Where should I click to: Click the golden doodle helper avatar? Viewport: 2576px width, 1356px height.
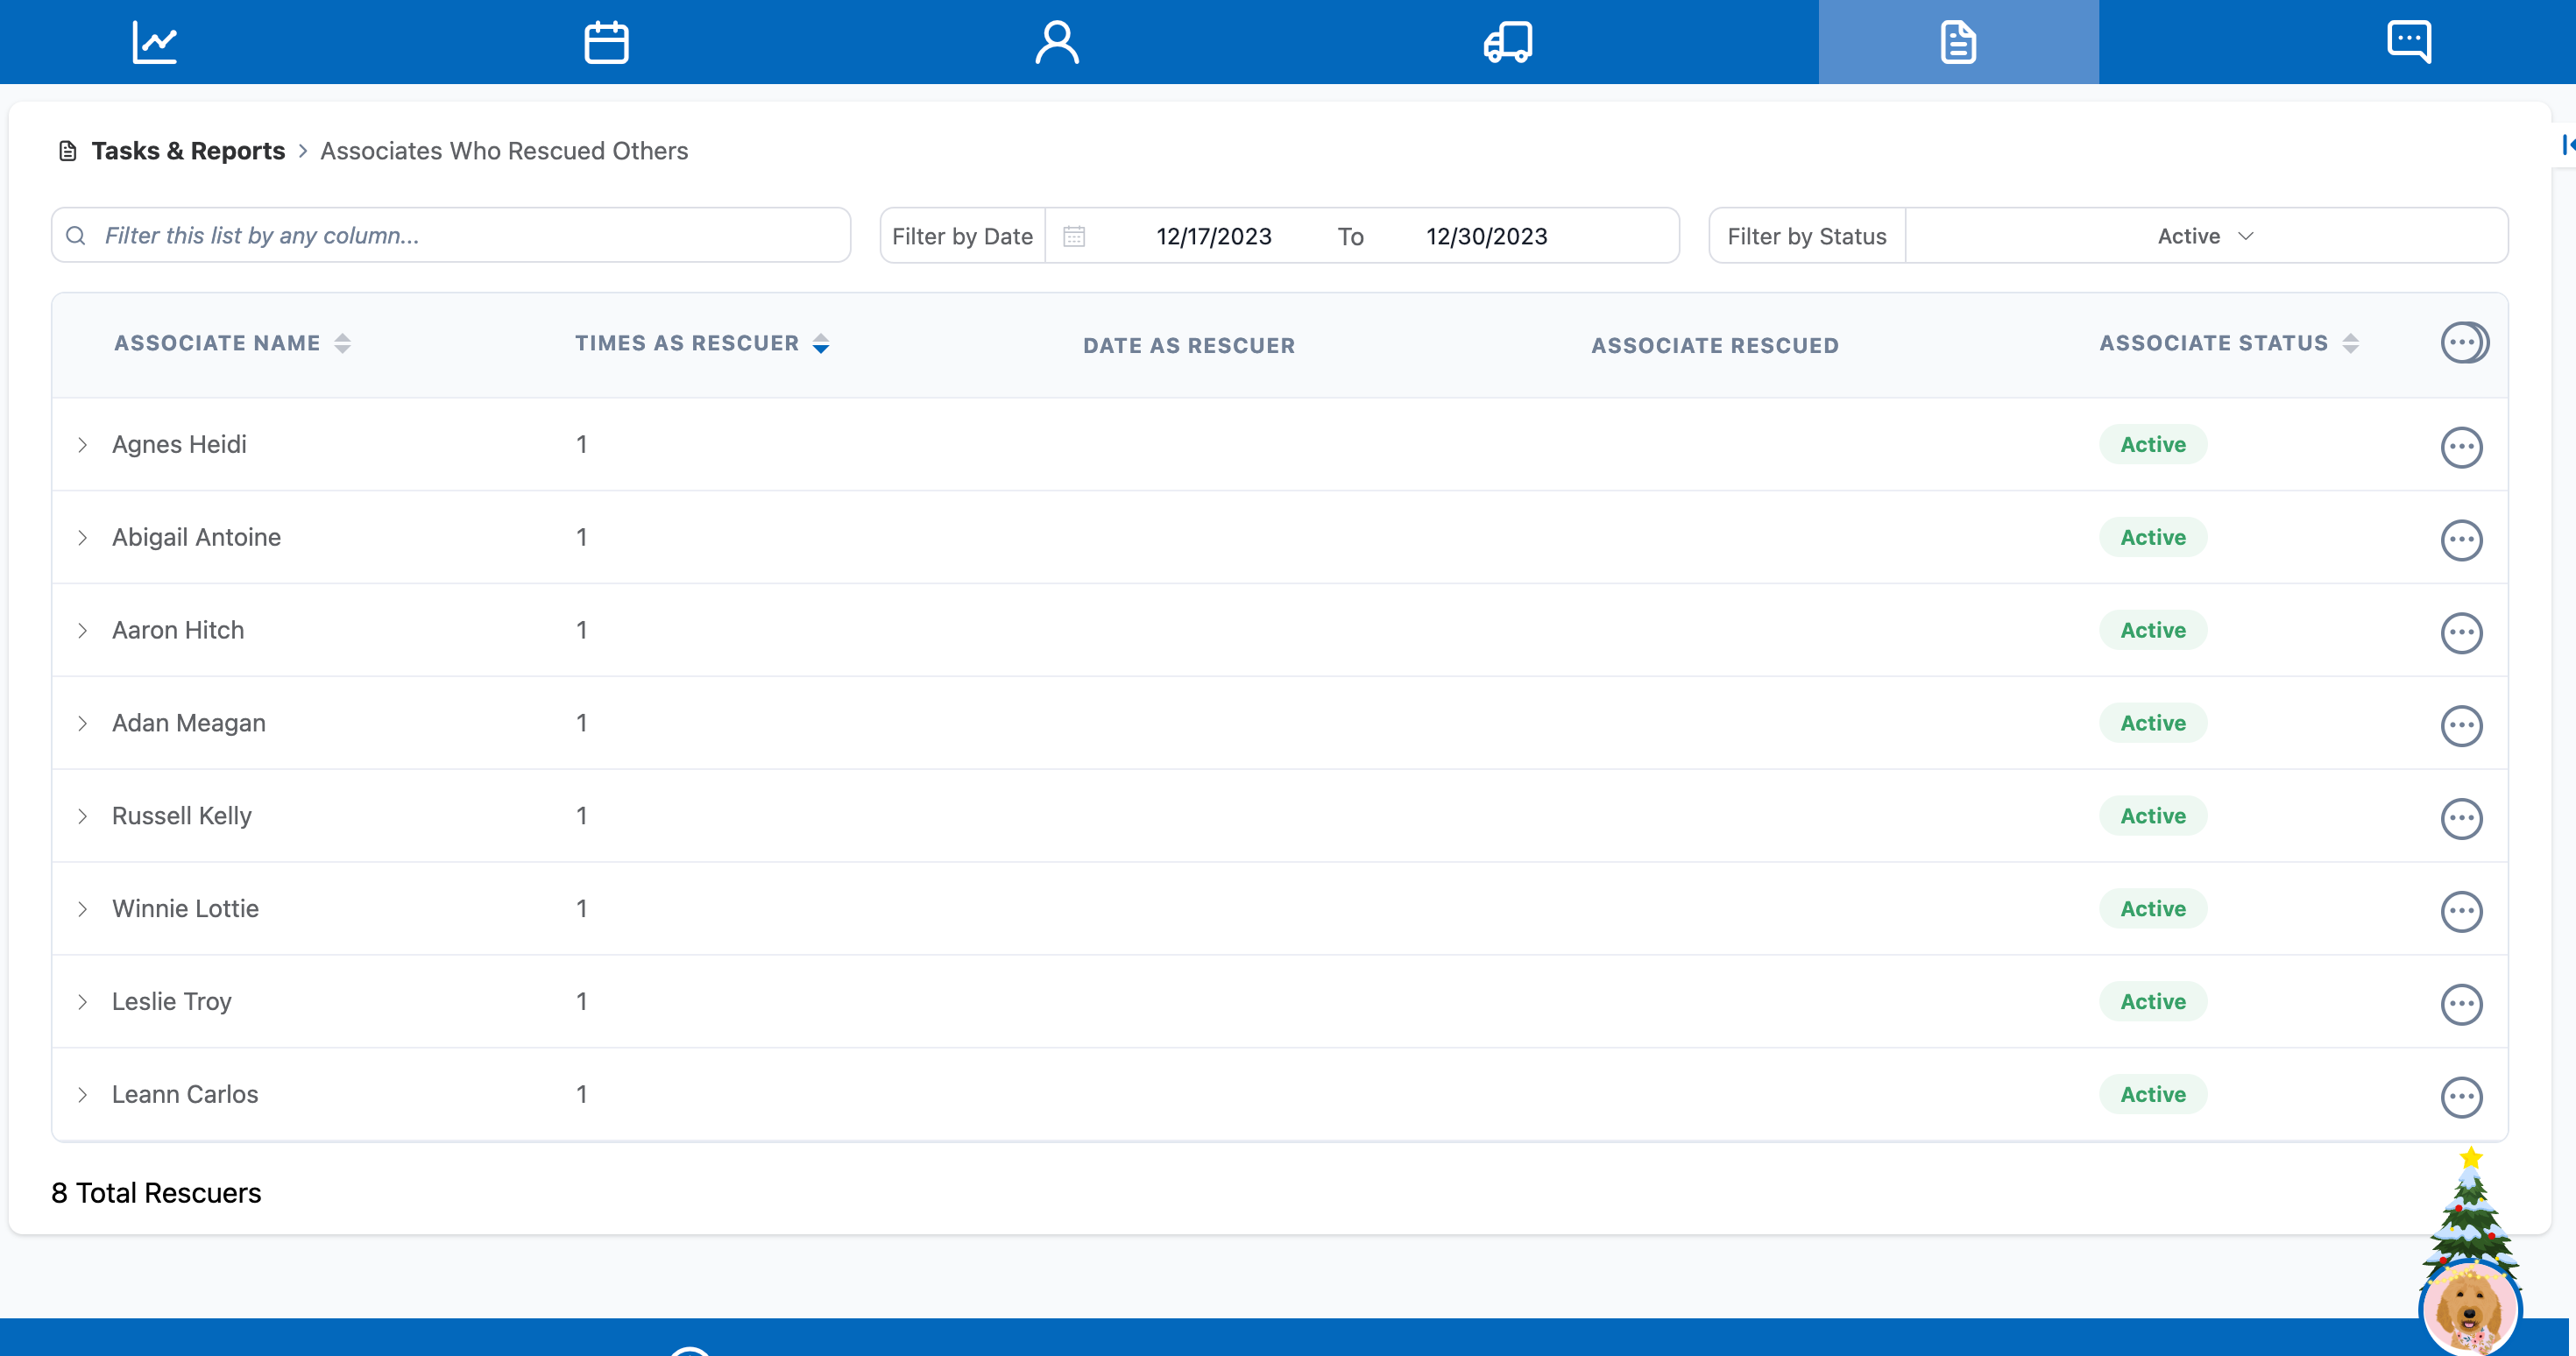click(2469, 1307)
